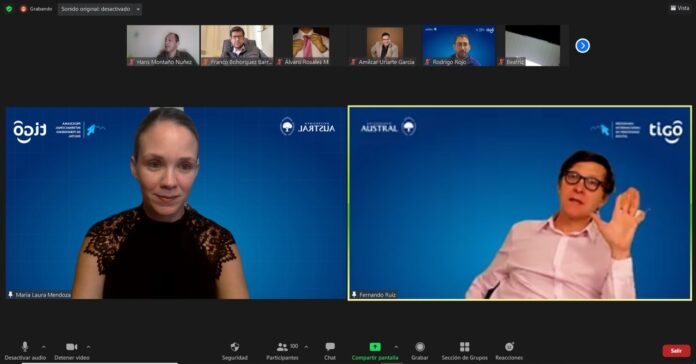Open the Vista view menu
This screenshot has height=364, width=696.
click(x=680, y=8)
